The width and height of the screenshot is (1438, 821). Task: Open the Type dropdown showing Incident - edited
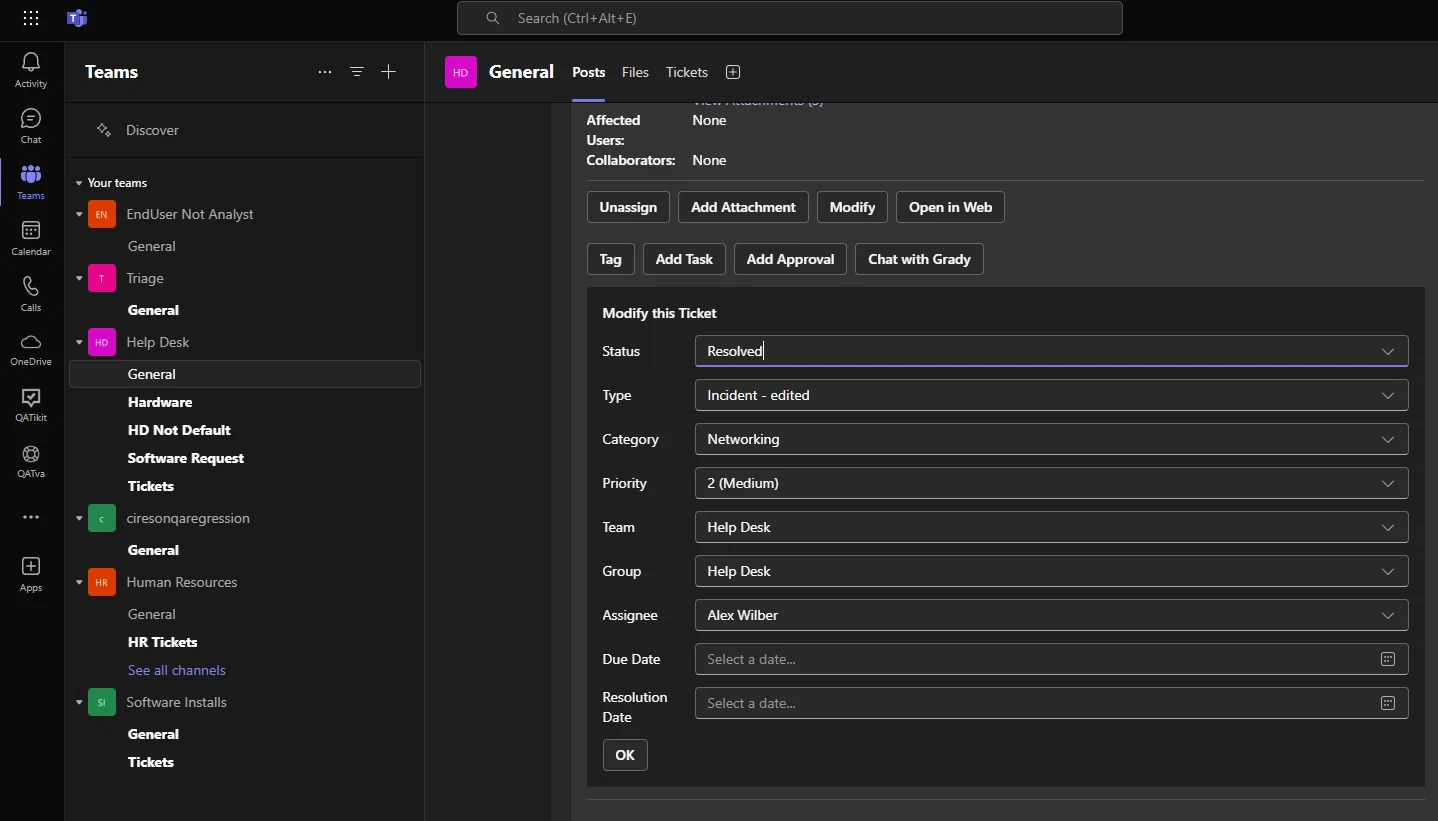pos(1051,395)
